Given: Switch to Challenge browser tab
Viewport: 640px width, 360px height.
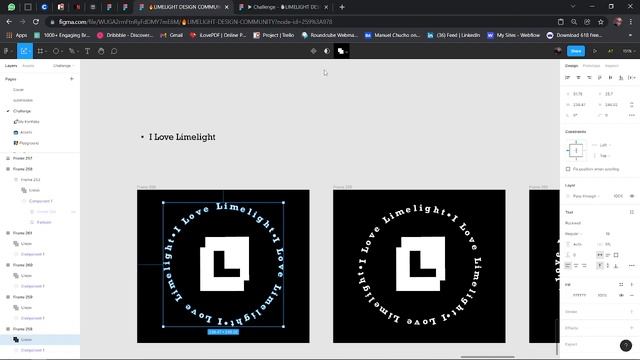Looking at the screenshot, I should 283,7.
